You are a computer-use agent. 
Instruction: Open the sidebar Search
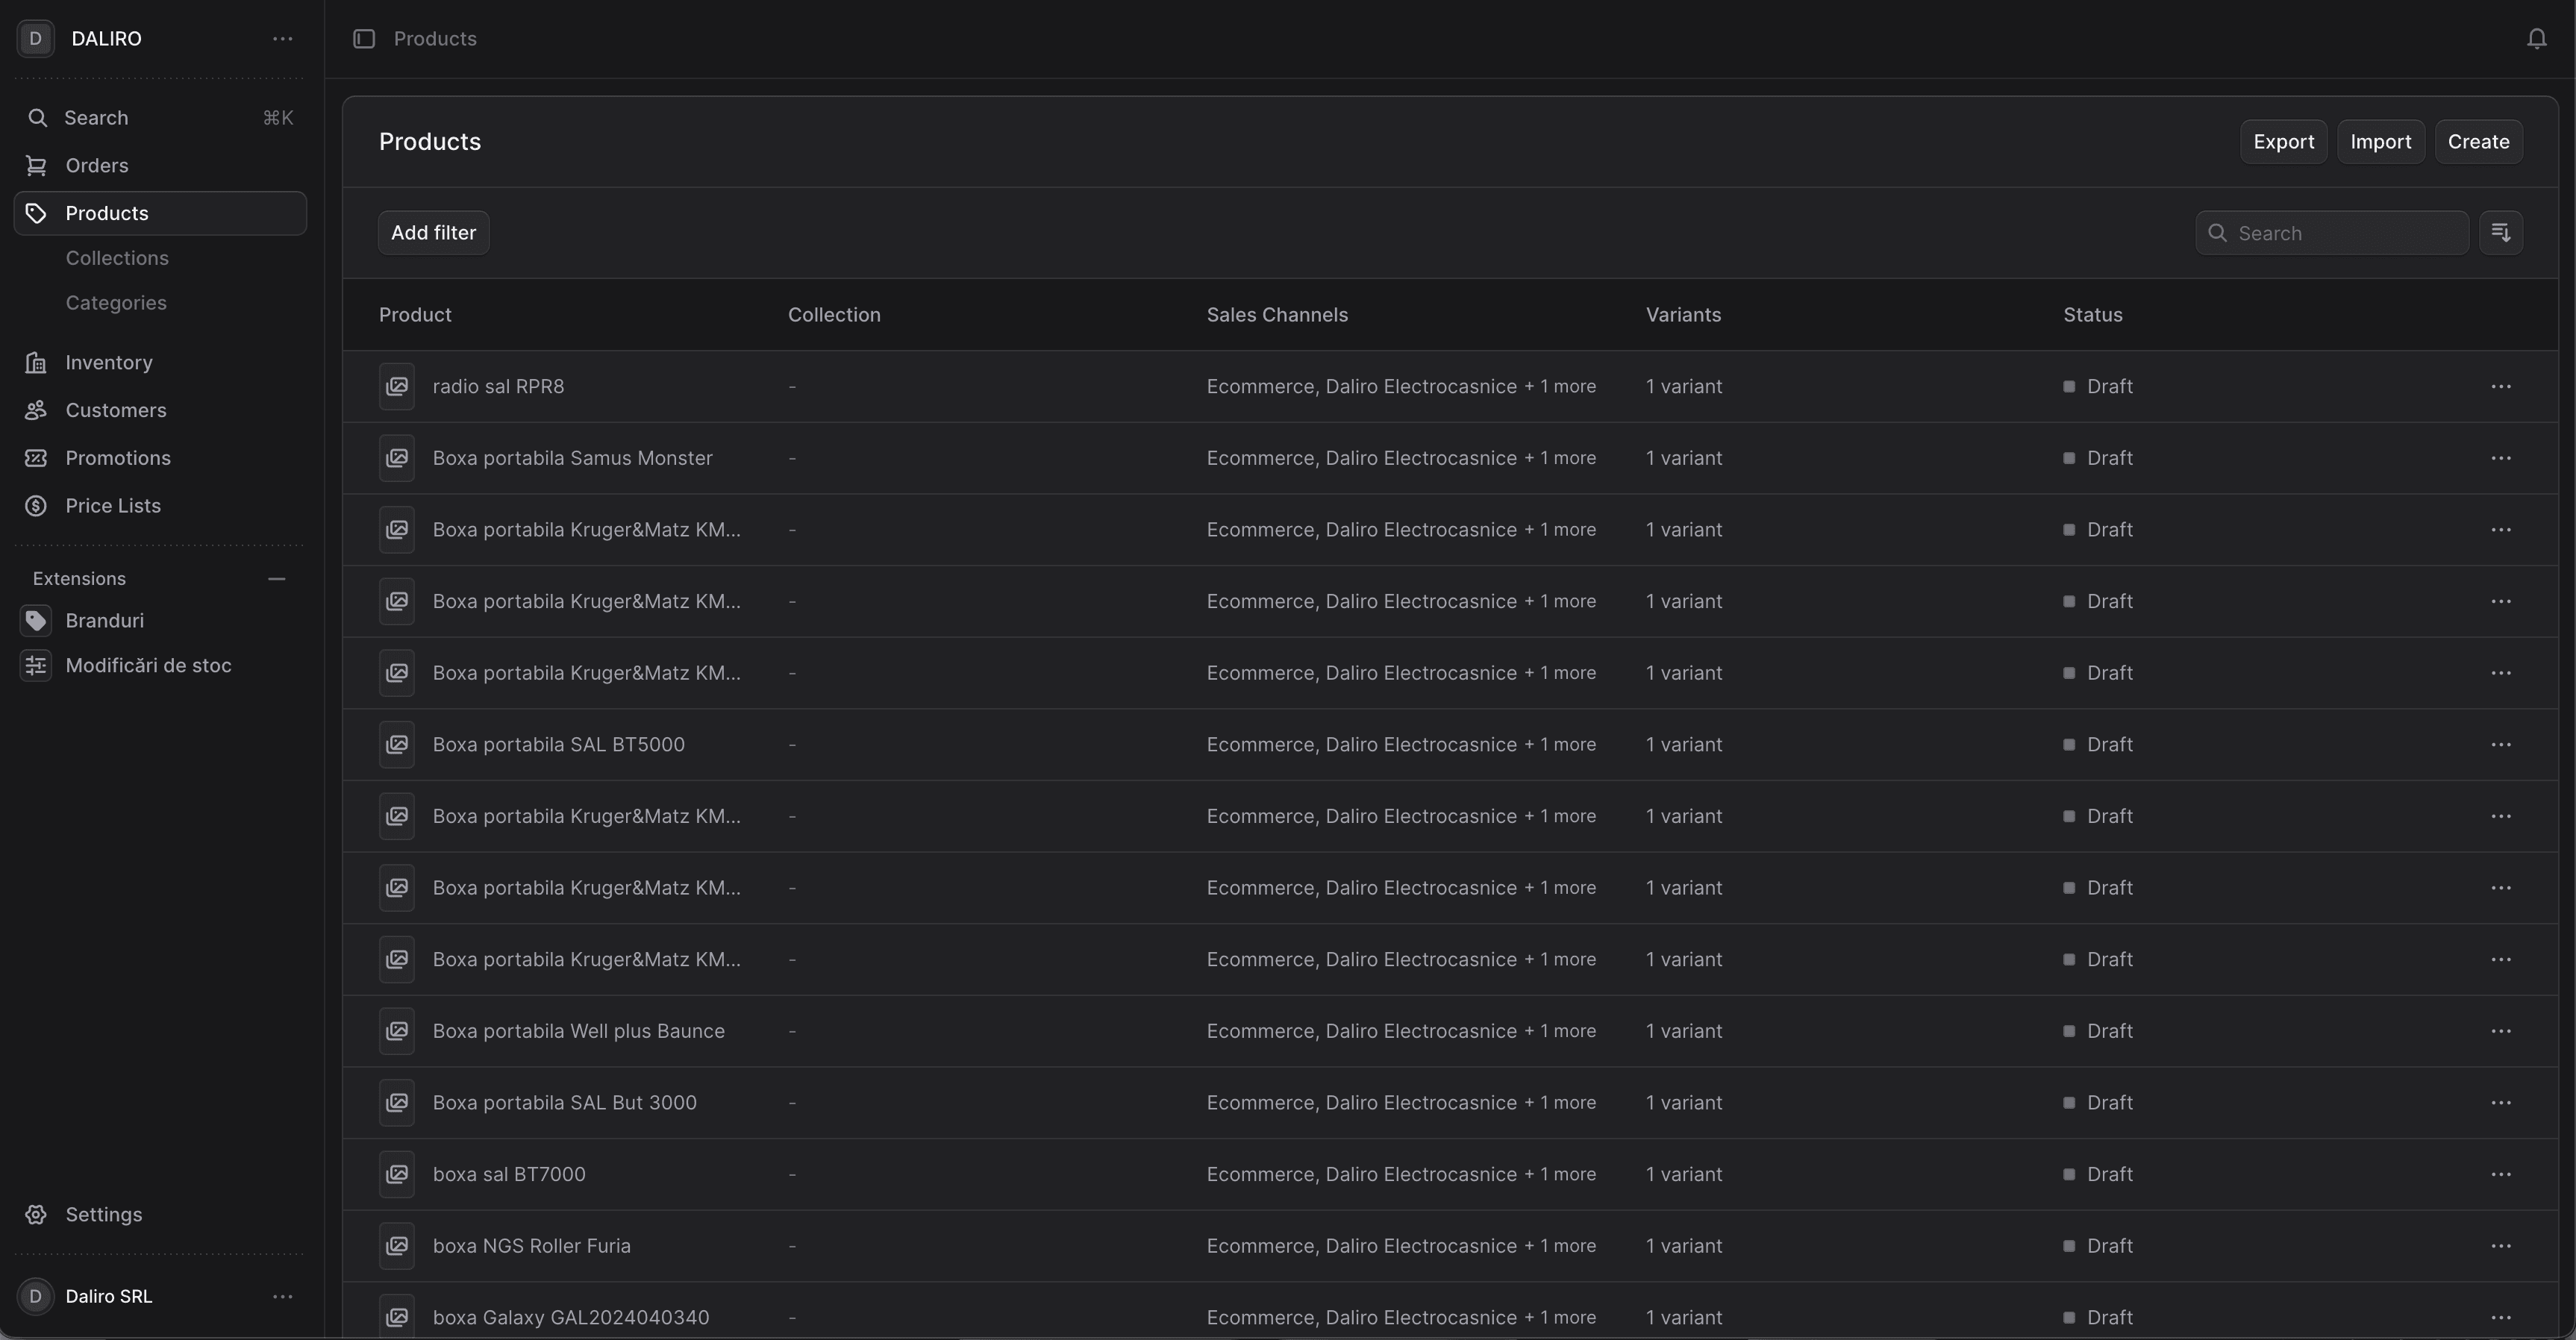coord(160,118)
